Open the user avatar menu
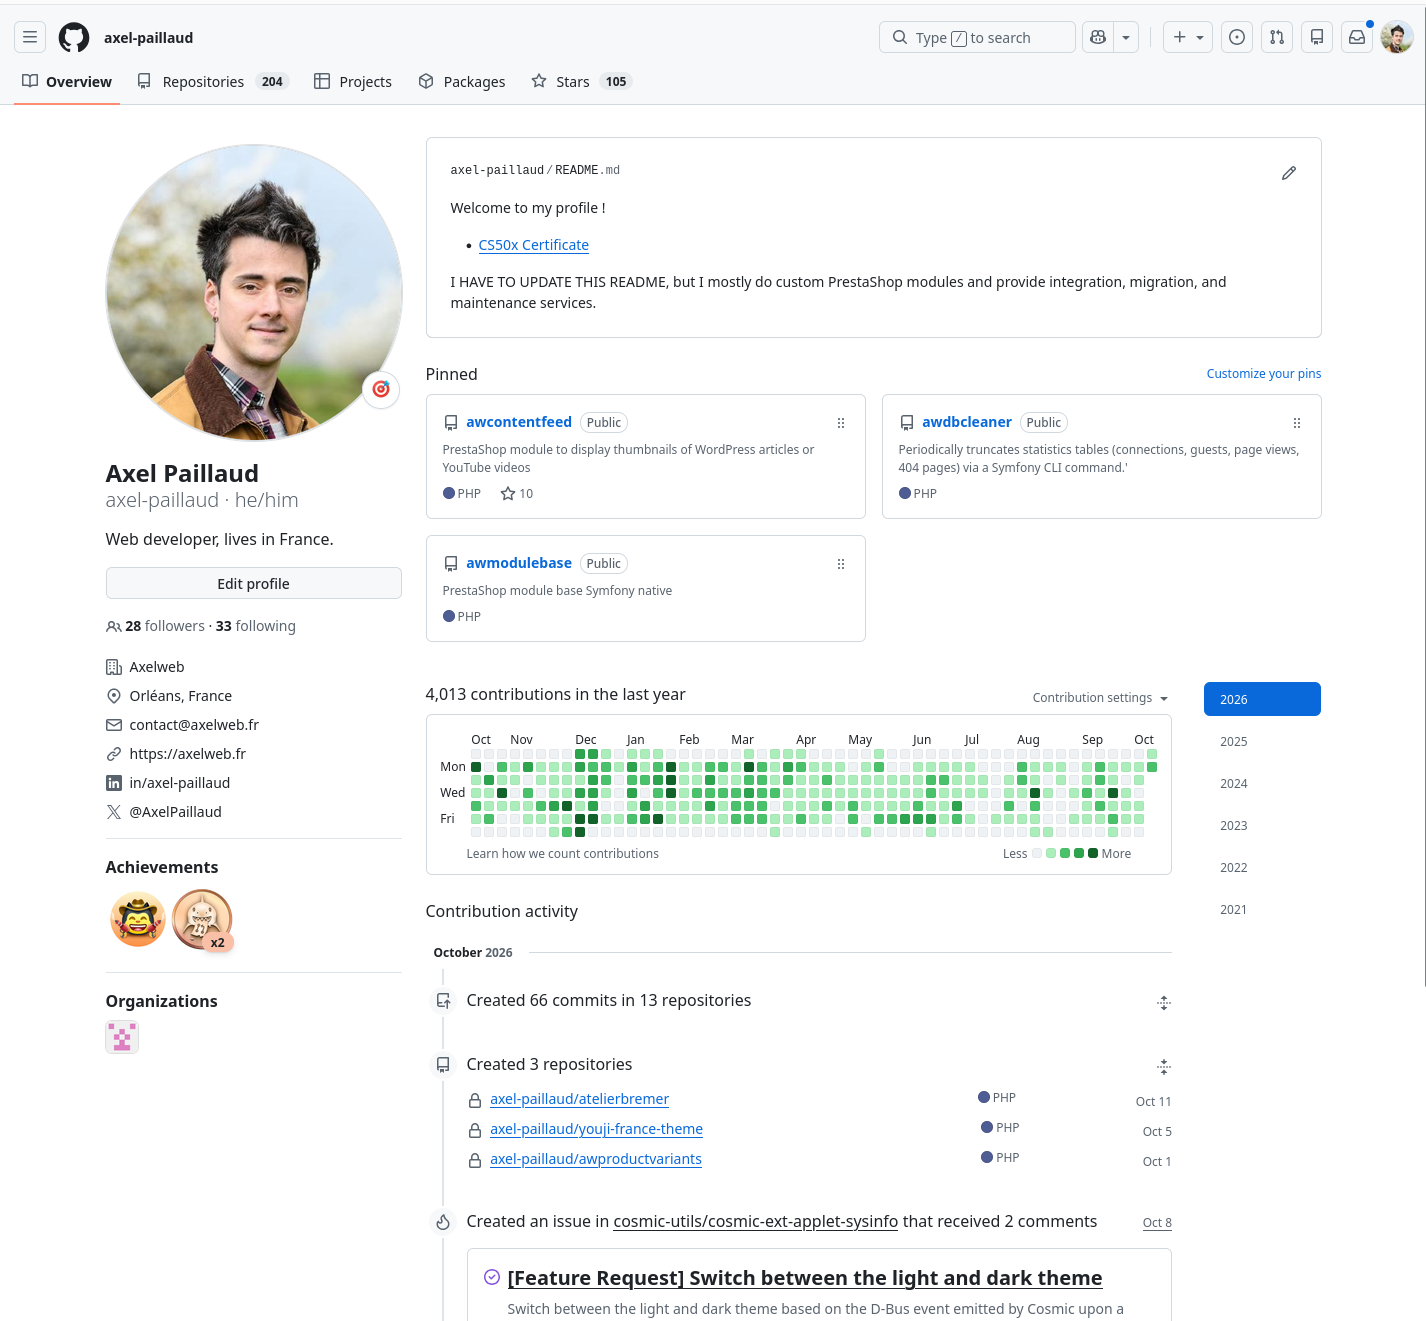Image resolution: width=1426 pixels, height=1321 pixels. click(1397, 37)
